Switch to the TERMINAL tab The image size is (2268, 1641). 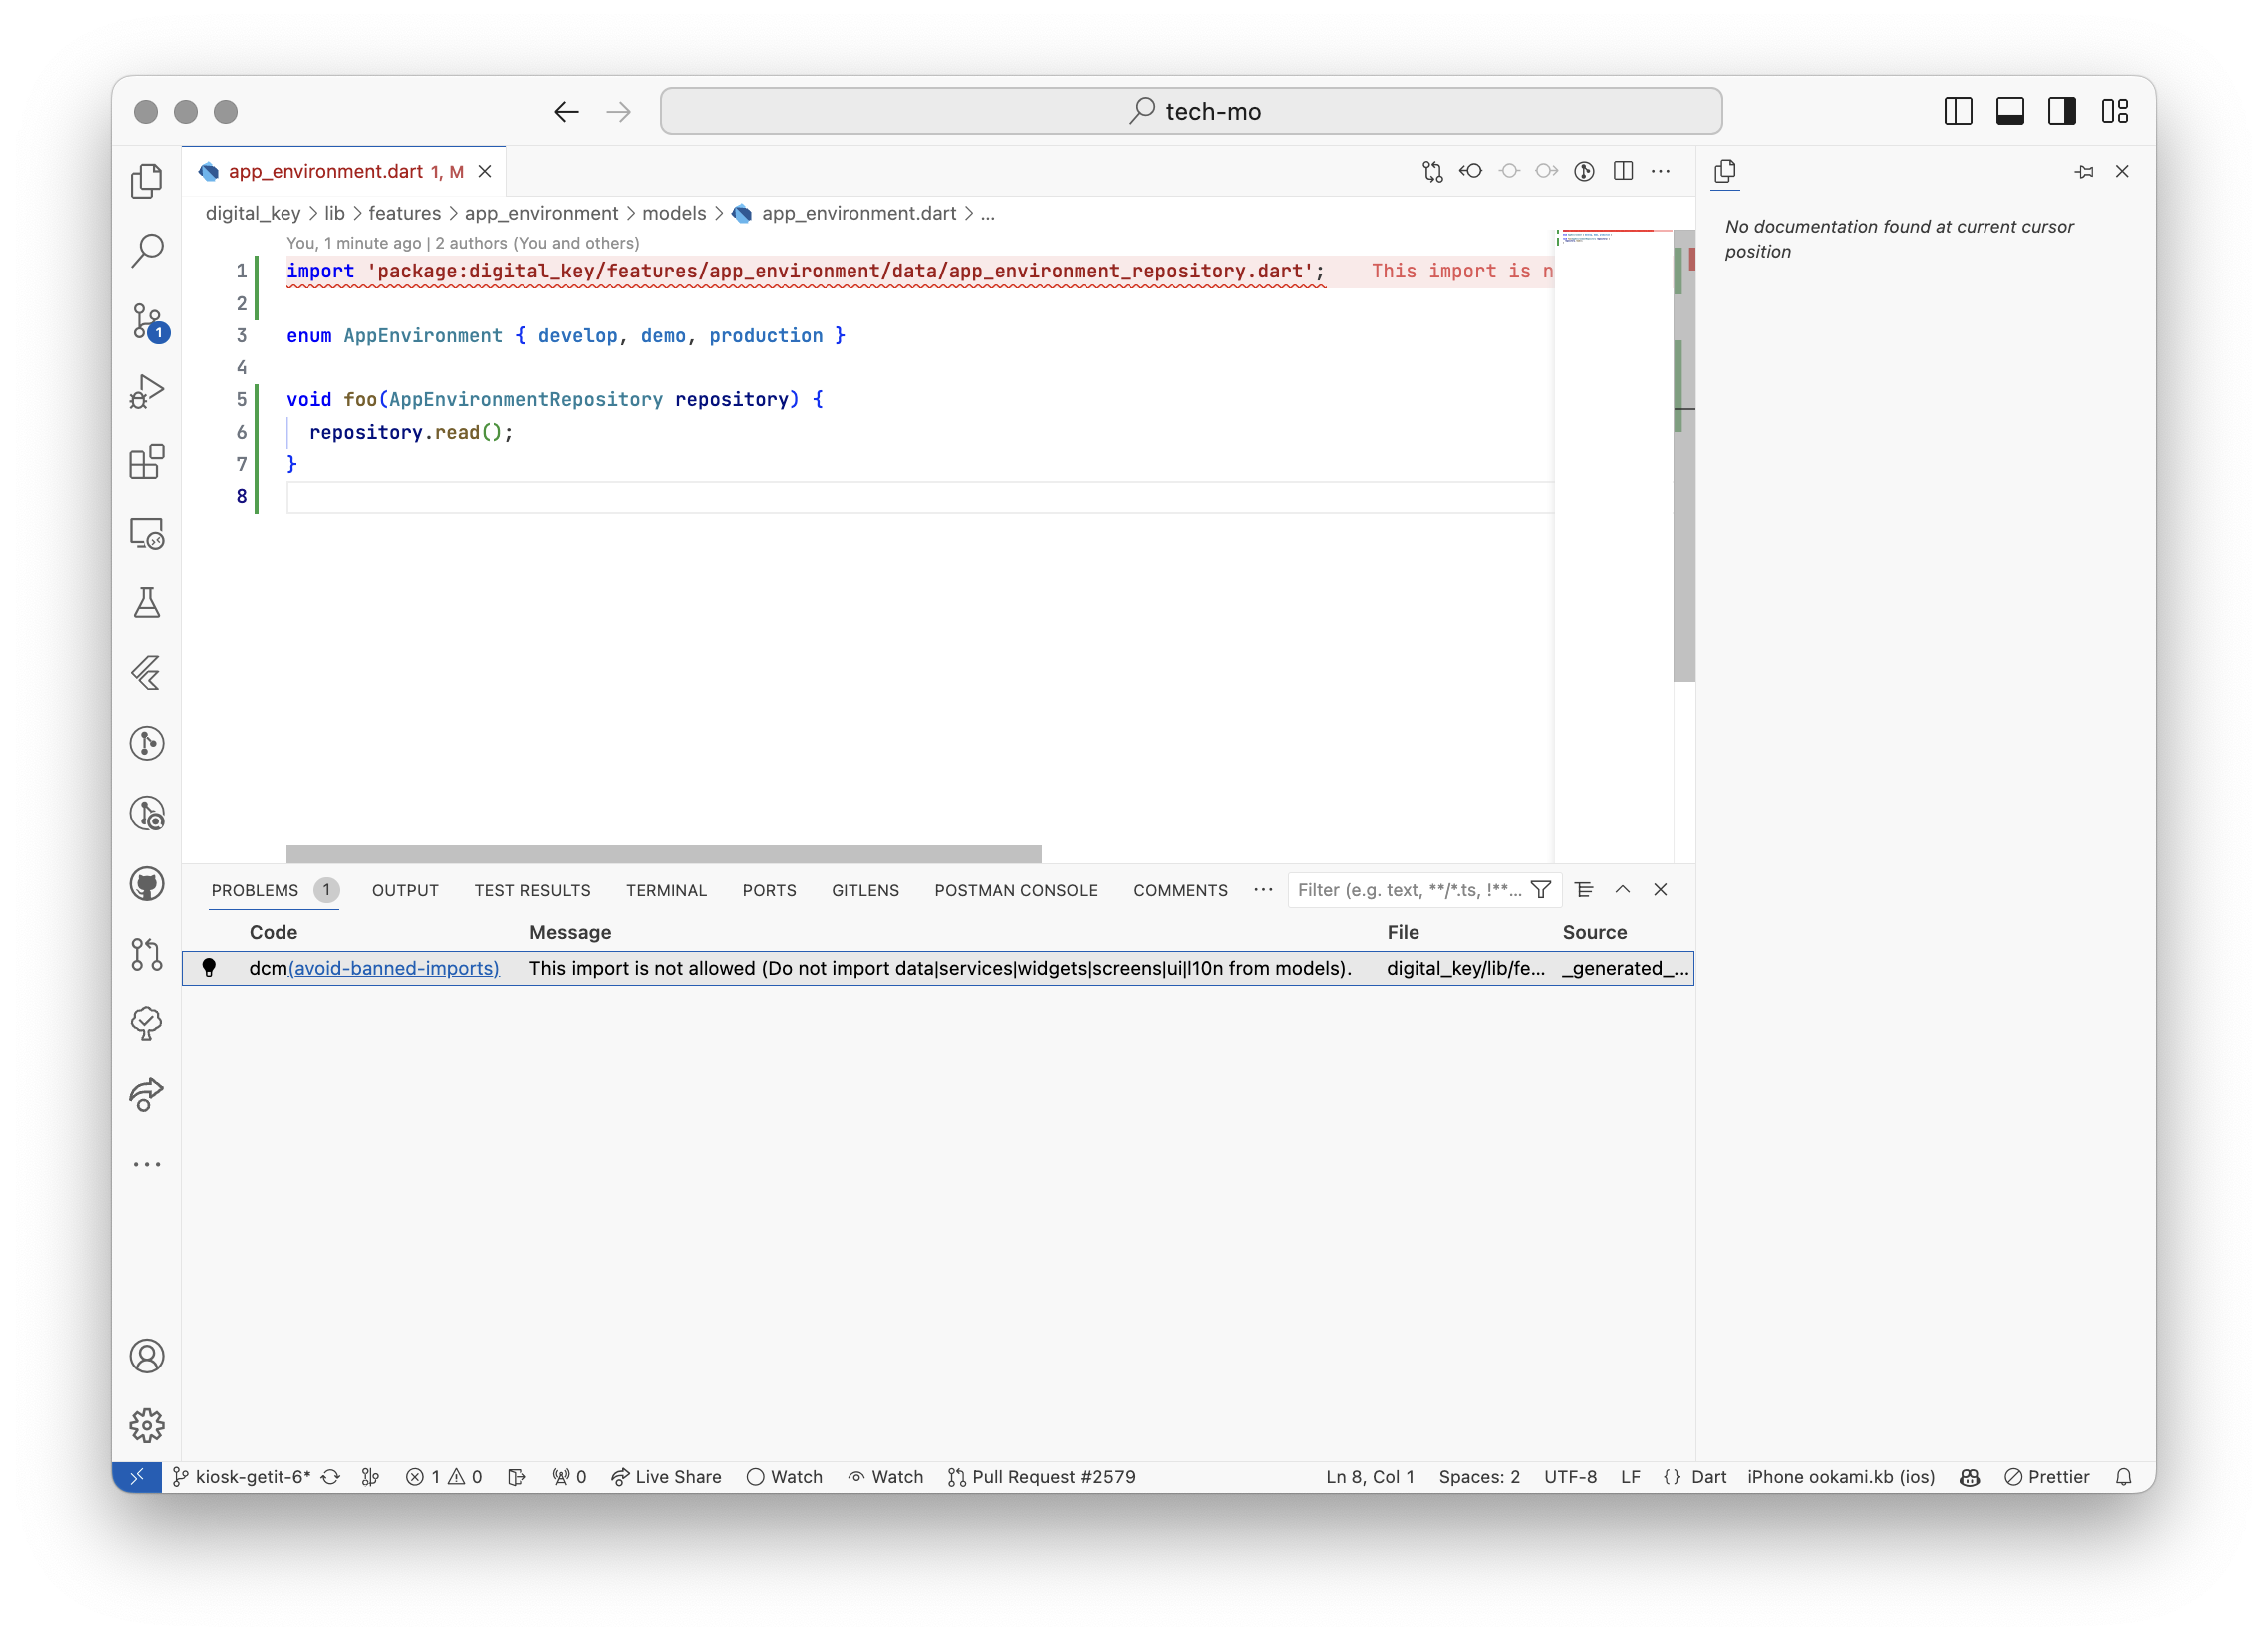point(666,890)
